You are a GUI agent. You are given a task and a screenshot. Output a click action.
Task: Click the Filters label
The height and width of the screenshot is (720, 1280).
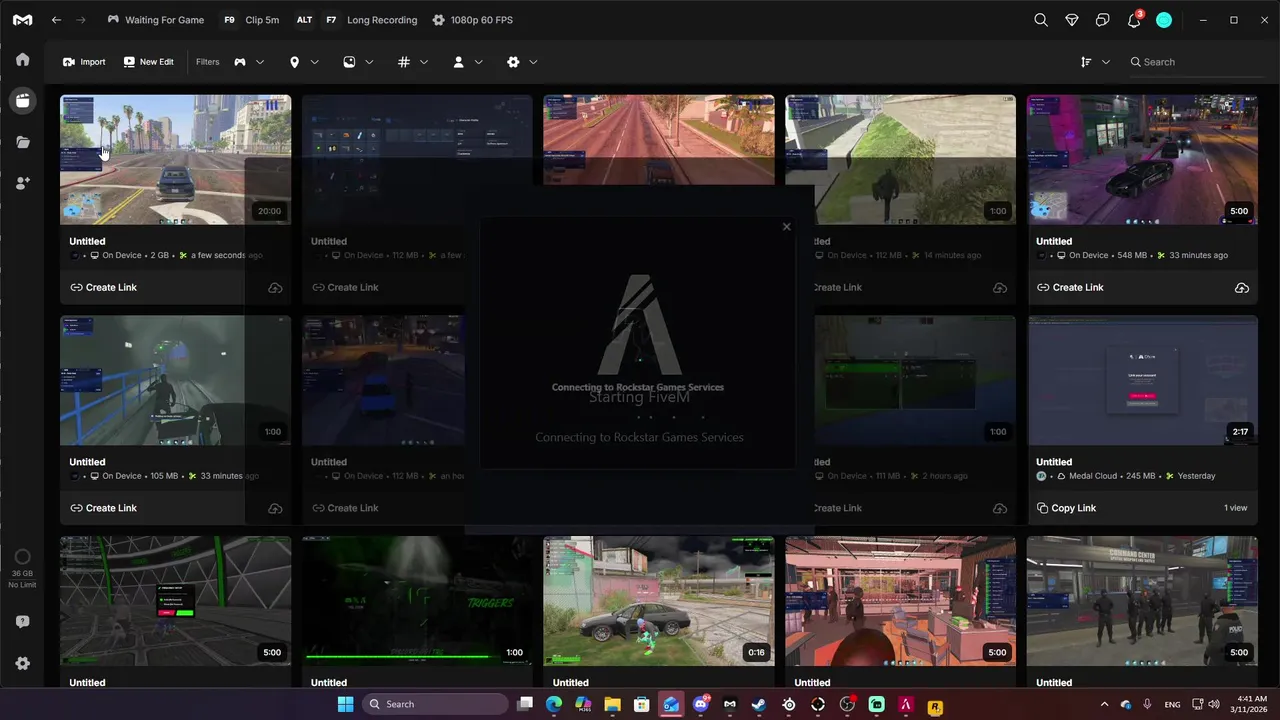(x=207, y=62)
